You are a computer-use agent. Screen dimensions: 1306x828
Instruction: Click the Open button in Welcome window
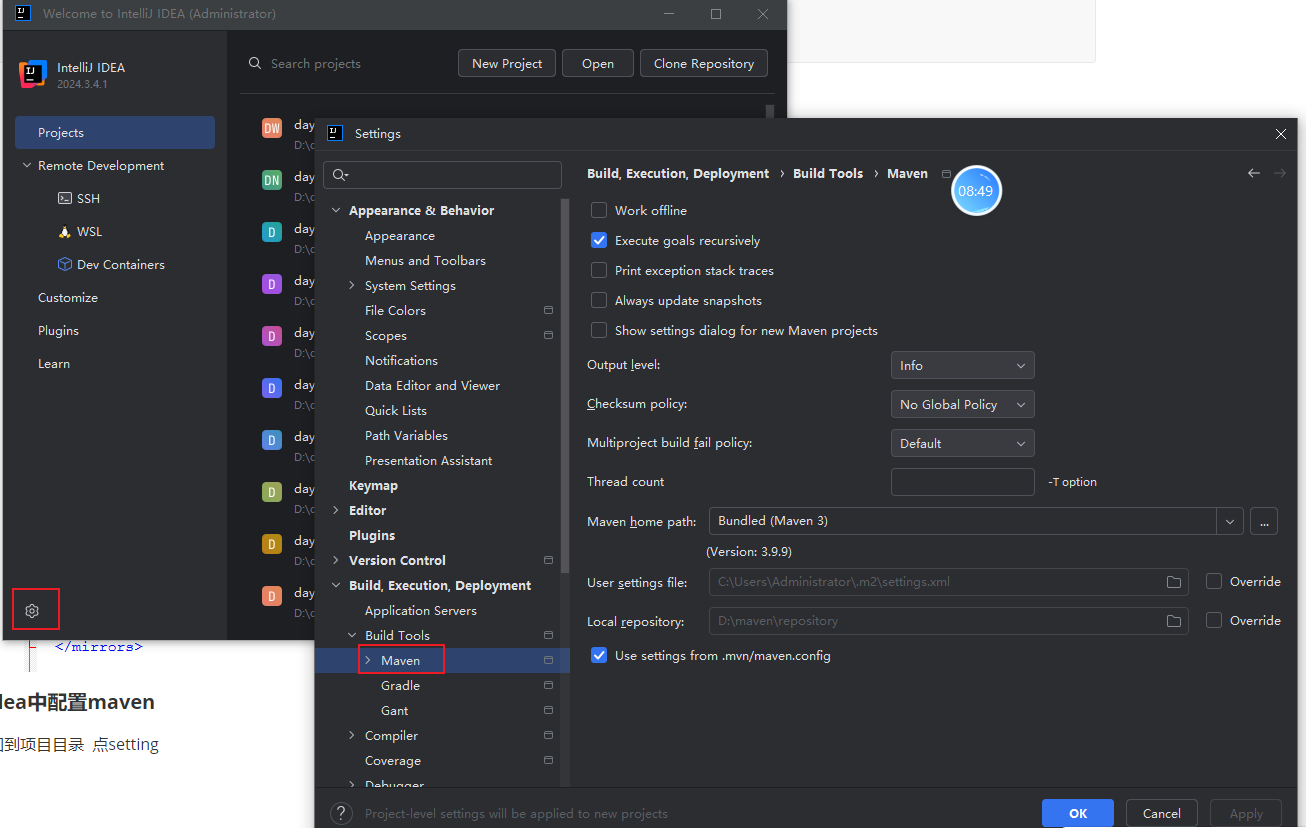coord(598,63)
